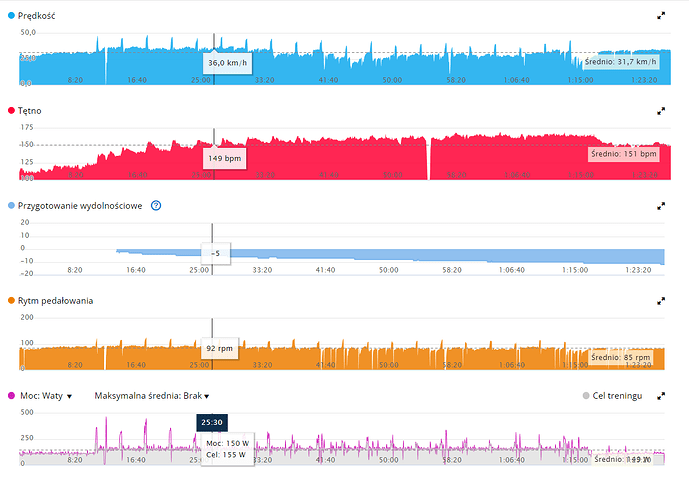Click the Tętno chart title
This screenshot has height=484, width=689.
coord(29,111)
